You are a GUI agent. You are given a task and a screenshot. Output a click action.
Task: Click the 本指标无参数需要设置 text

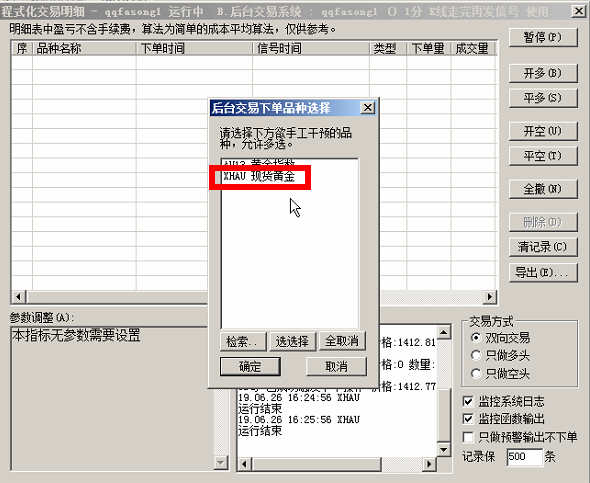tap(76, 335)
